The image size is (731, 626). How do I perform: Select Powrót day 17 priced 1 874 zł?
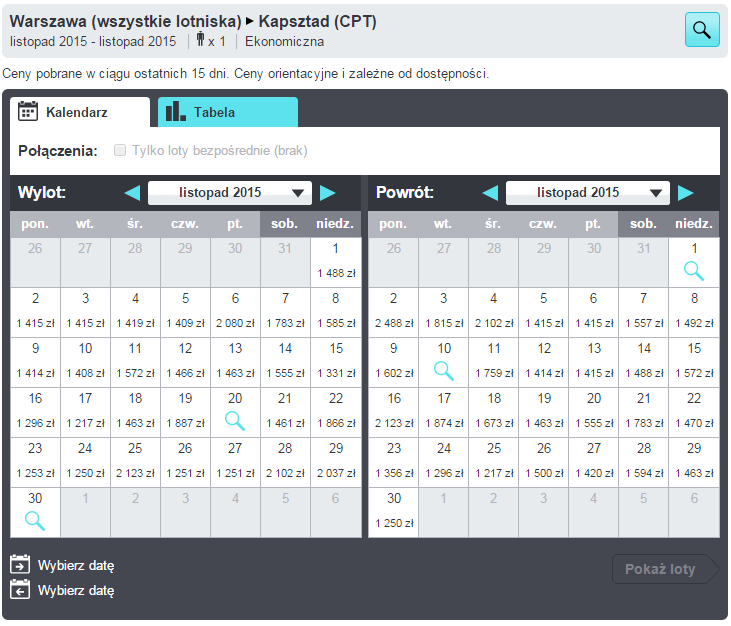click(444, 412)
